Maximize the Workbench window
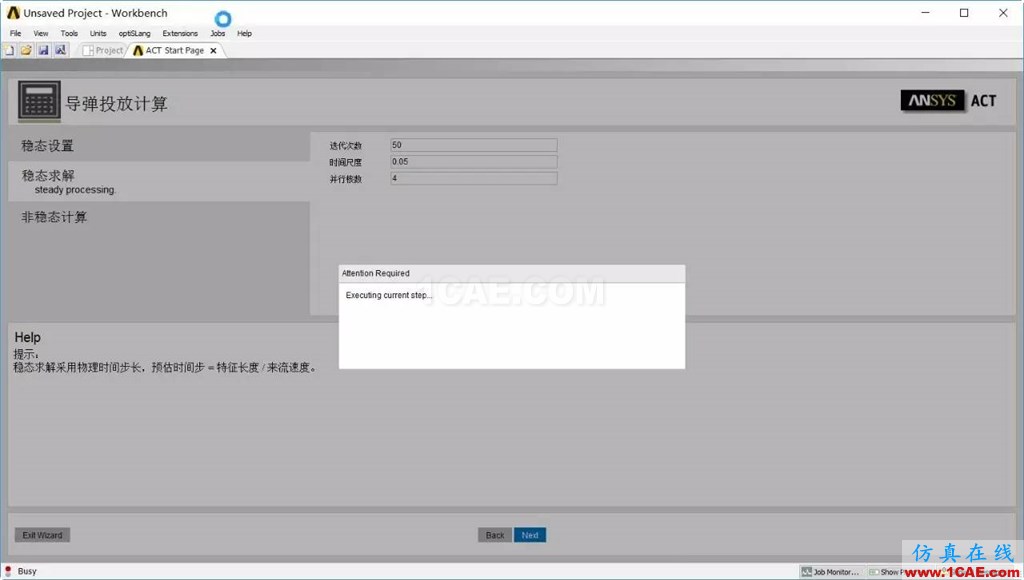The height and width of the screenshot is (580, 1024). coord(964,12)
